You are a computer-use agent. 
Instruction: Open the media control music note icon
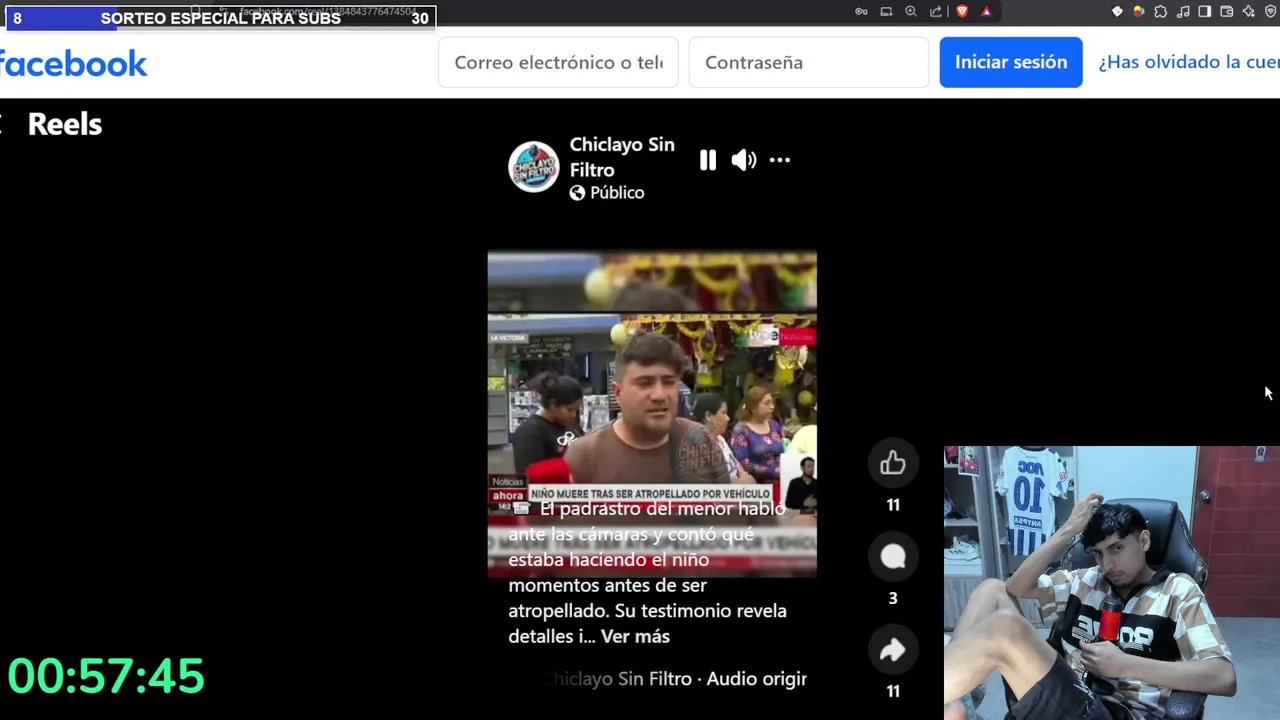tap(1183, 12)
